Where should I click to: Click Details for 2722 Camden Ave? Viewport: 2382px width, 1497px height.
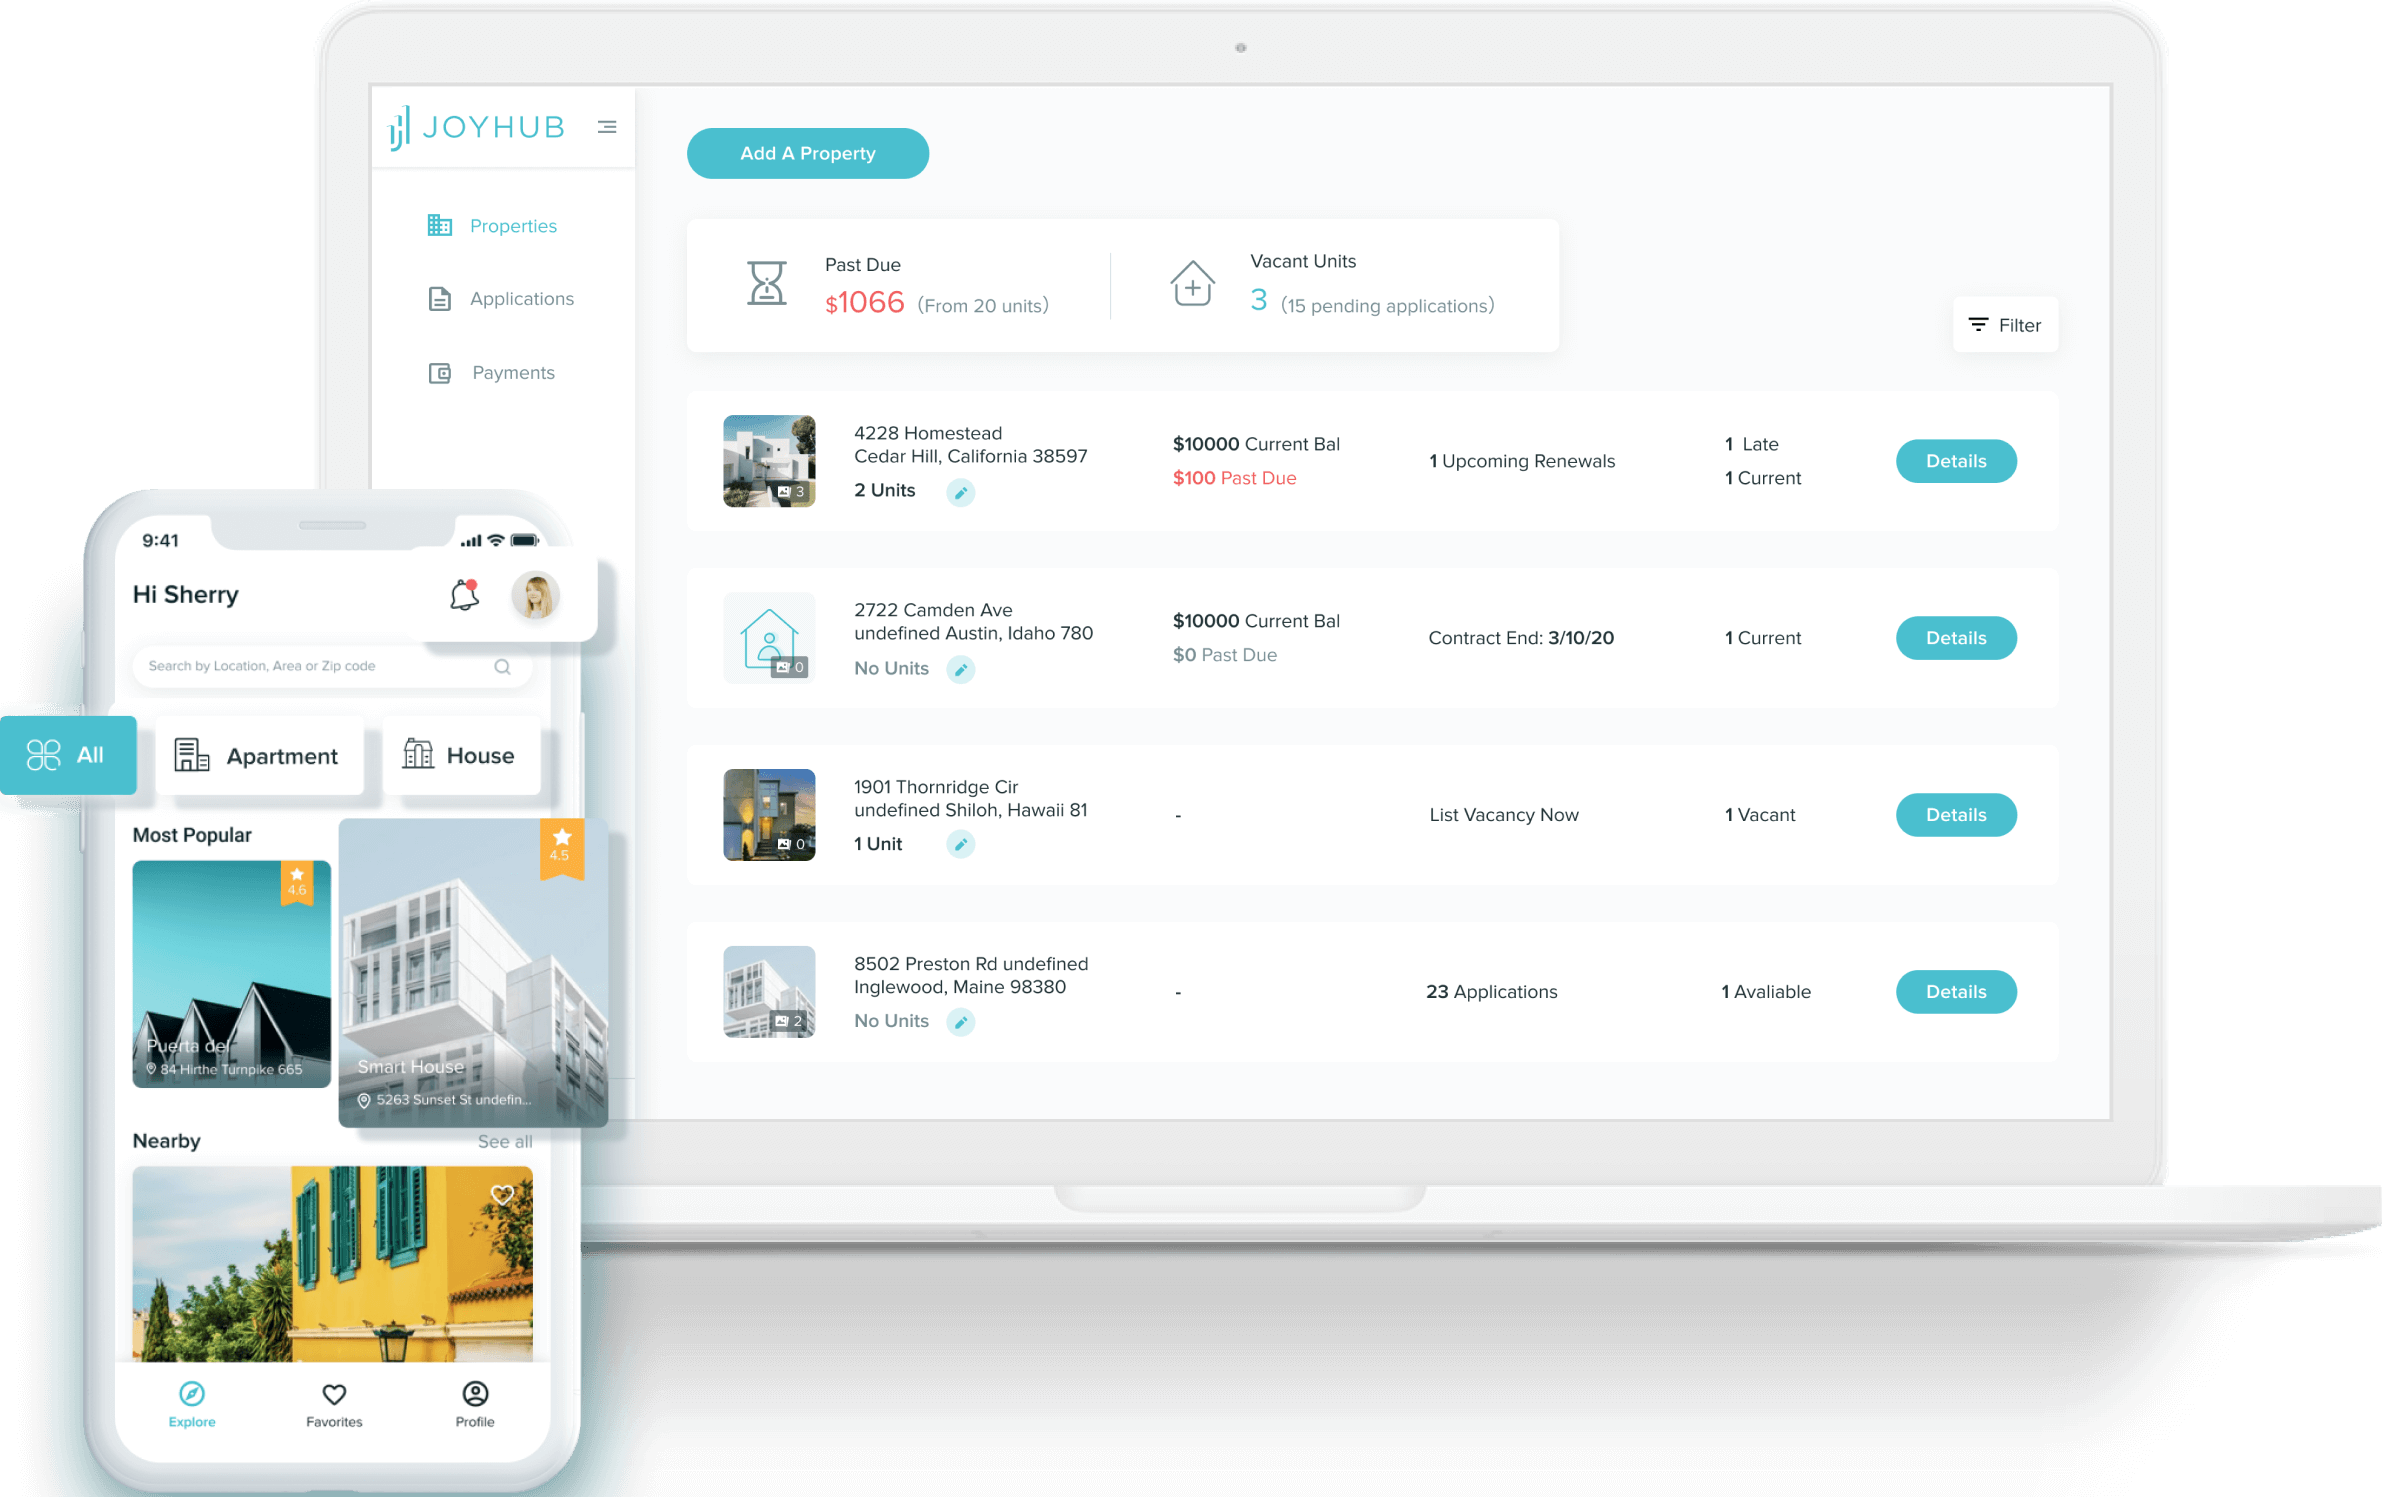(1955, 638)
